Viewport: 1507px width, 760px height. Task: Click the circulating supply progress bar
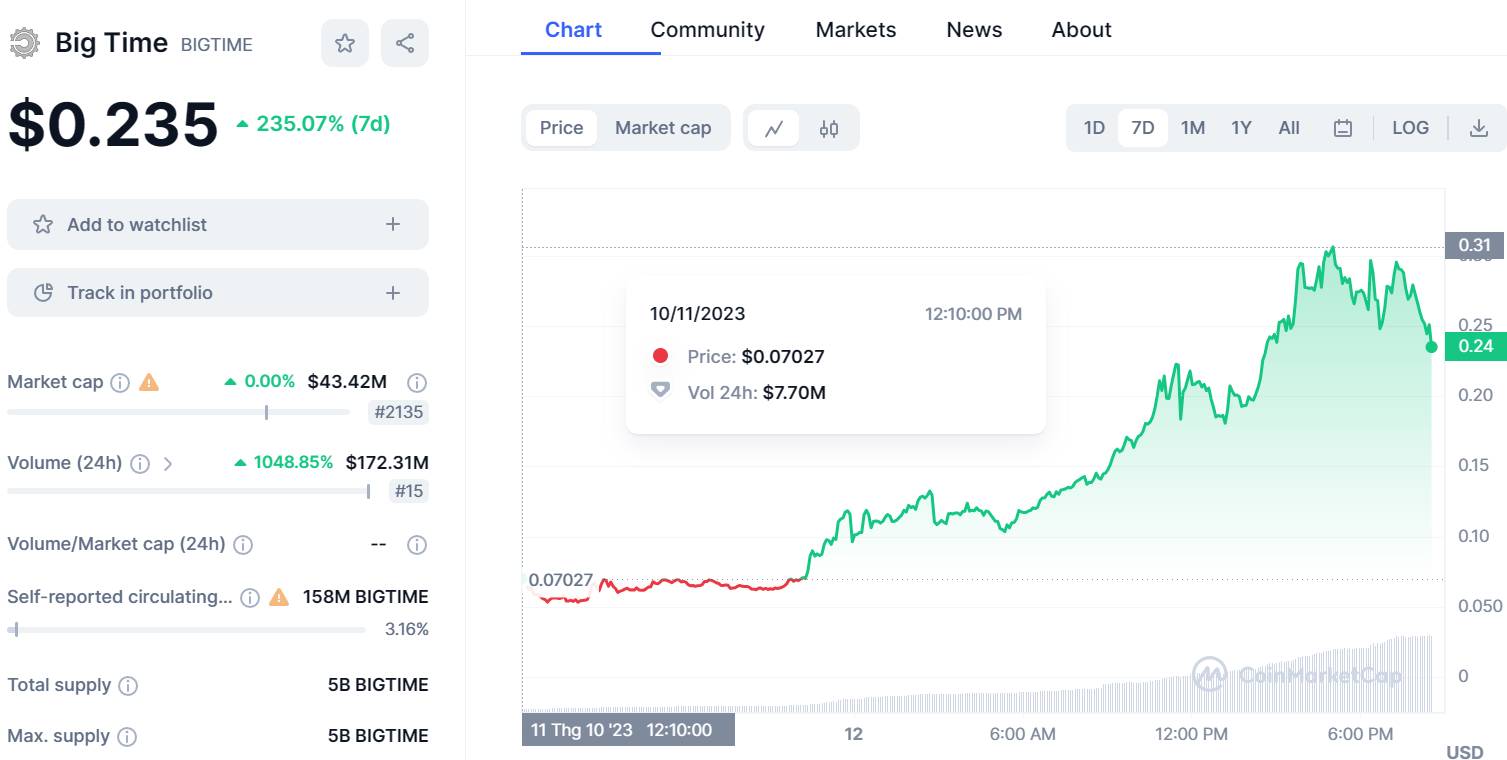(186, 629)
